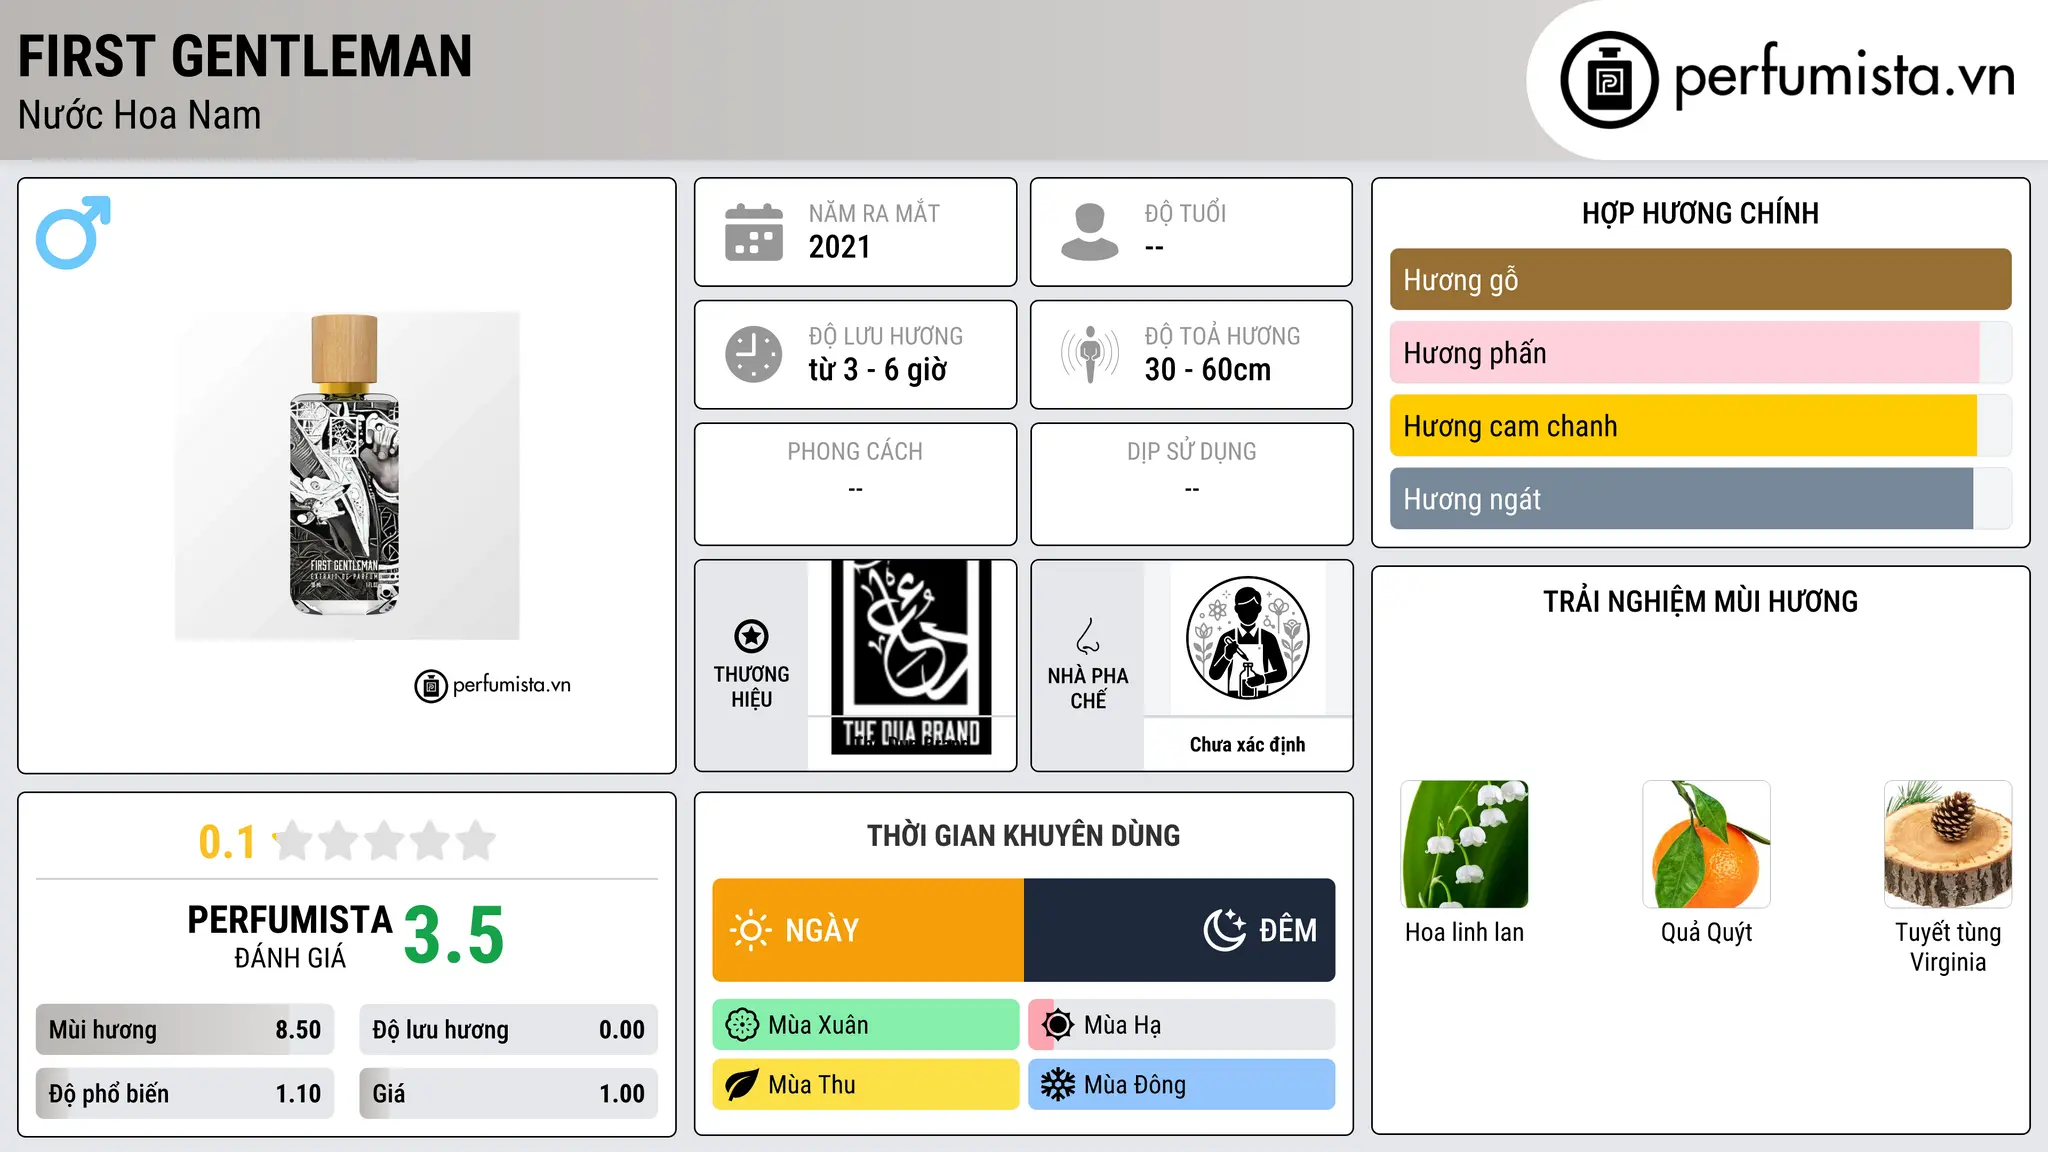This screenshot has height=1152, width=2048.
Task: Select the Quả Quýt note image
Action: coord(1706,844)
